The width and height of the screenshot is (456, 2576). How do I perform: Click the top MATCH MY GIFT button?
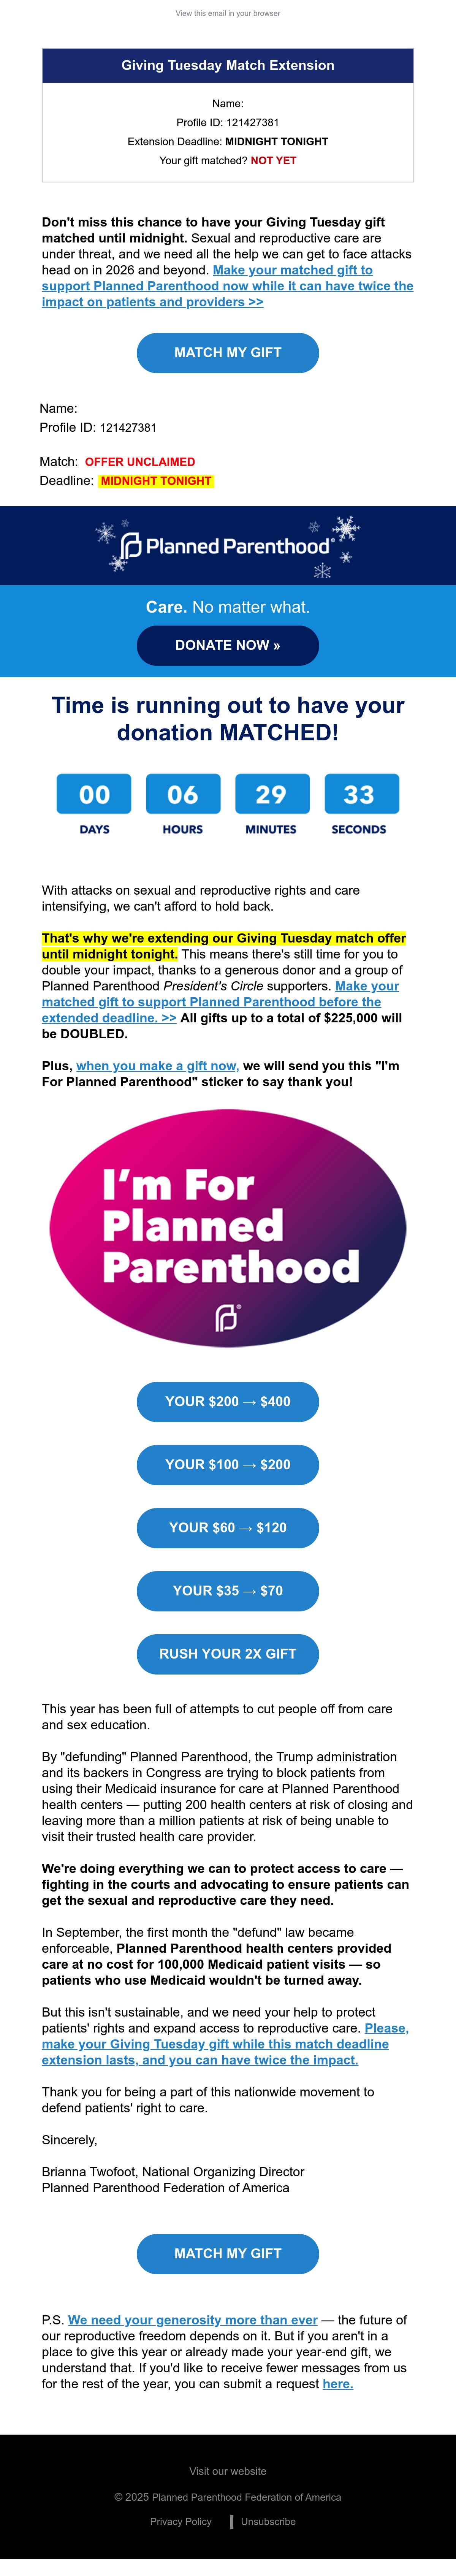[x=228, y=353]
